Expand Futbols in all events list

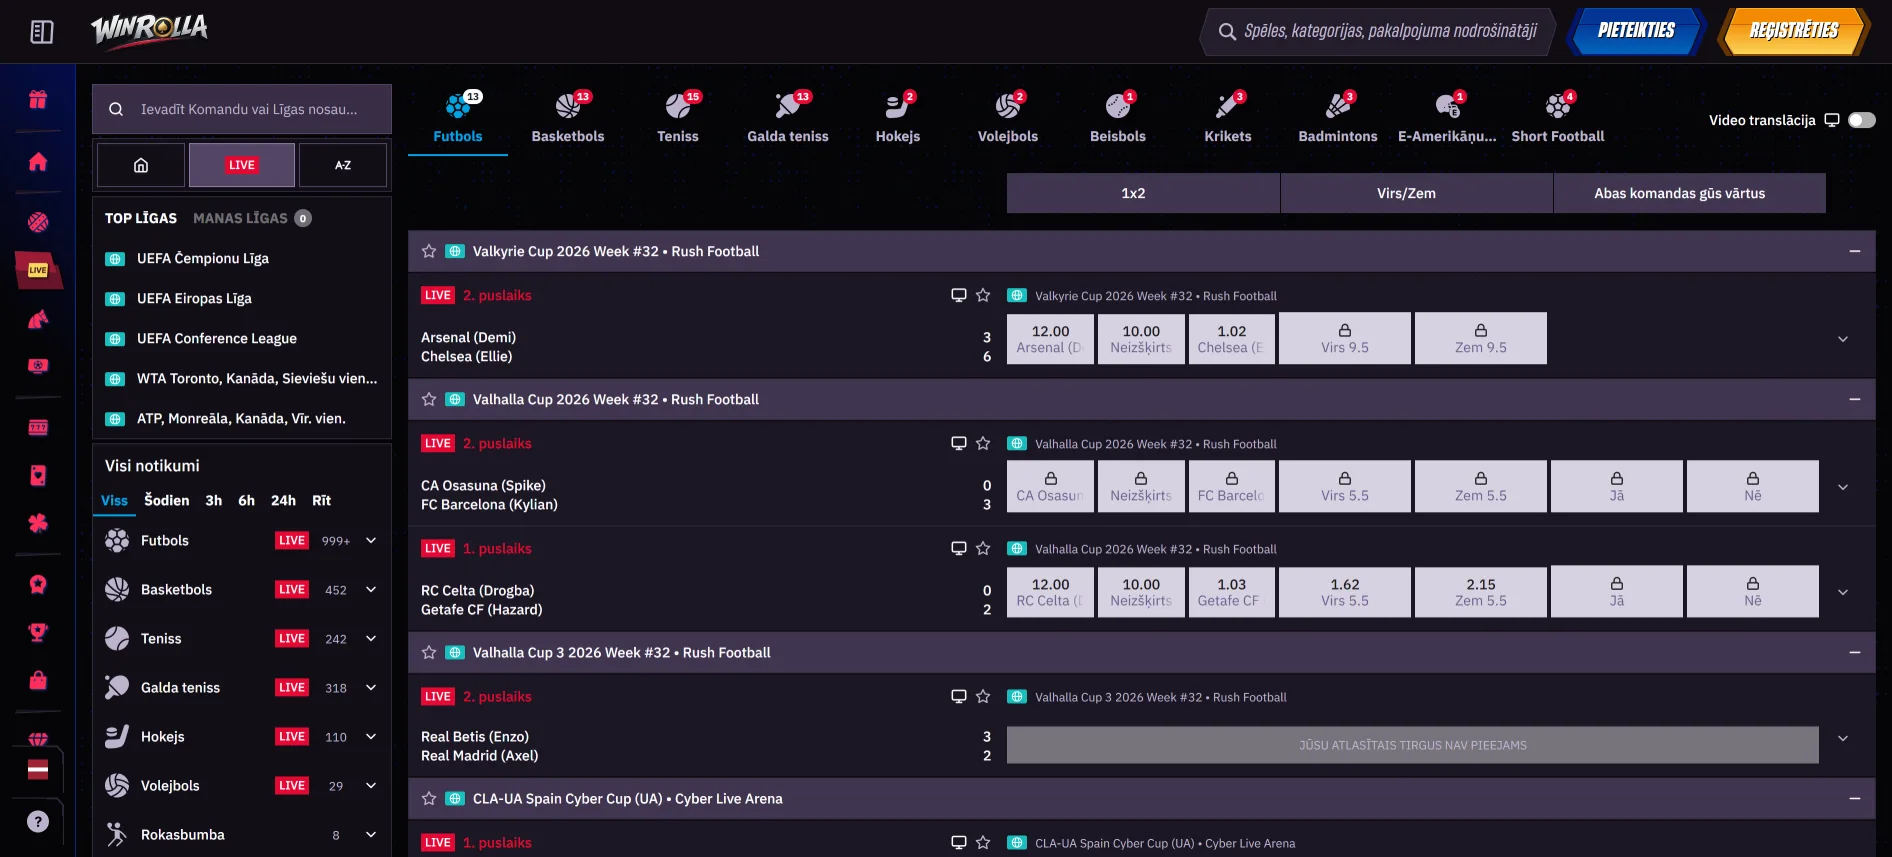(371, 540)
